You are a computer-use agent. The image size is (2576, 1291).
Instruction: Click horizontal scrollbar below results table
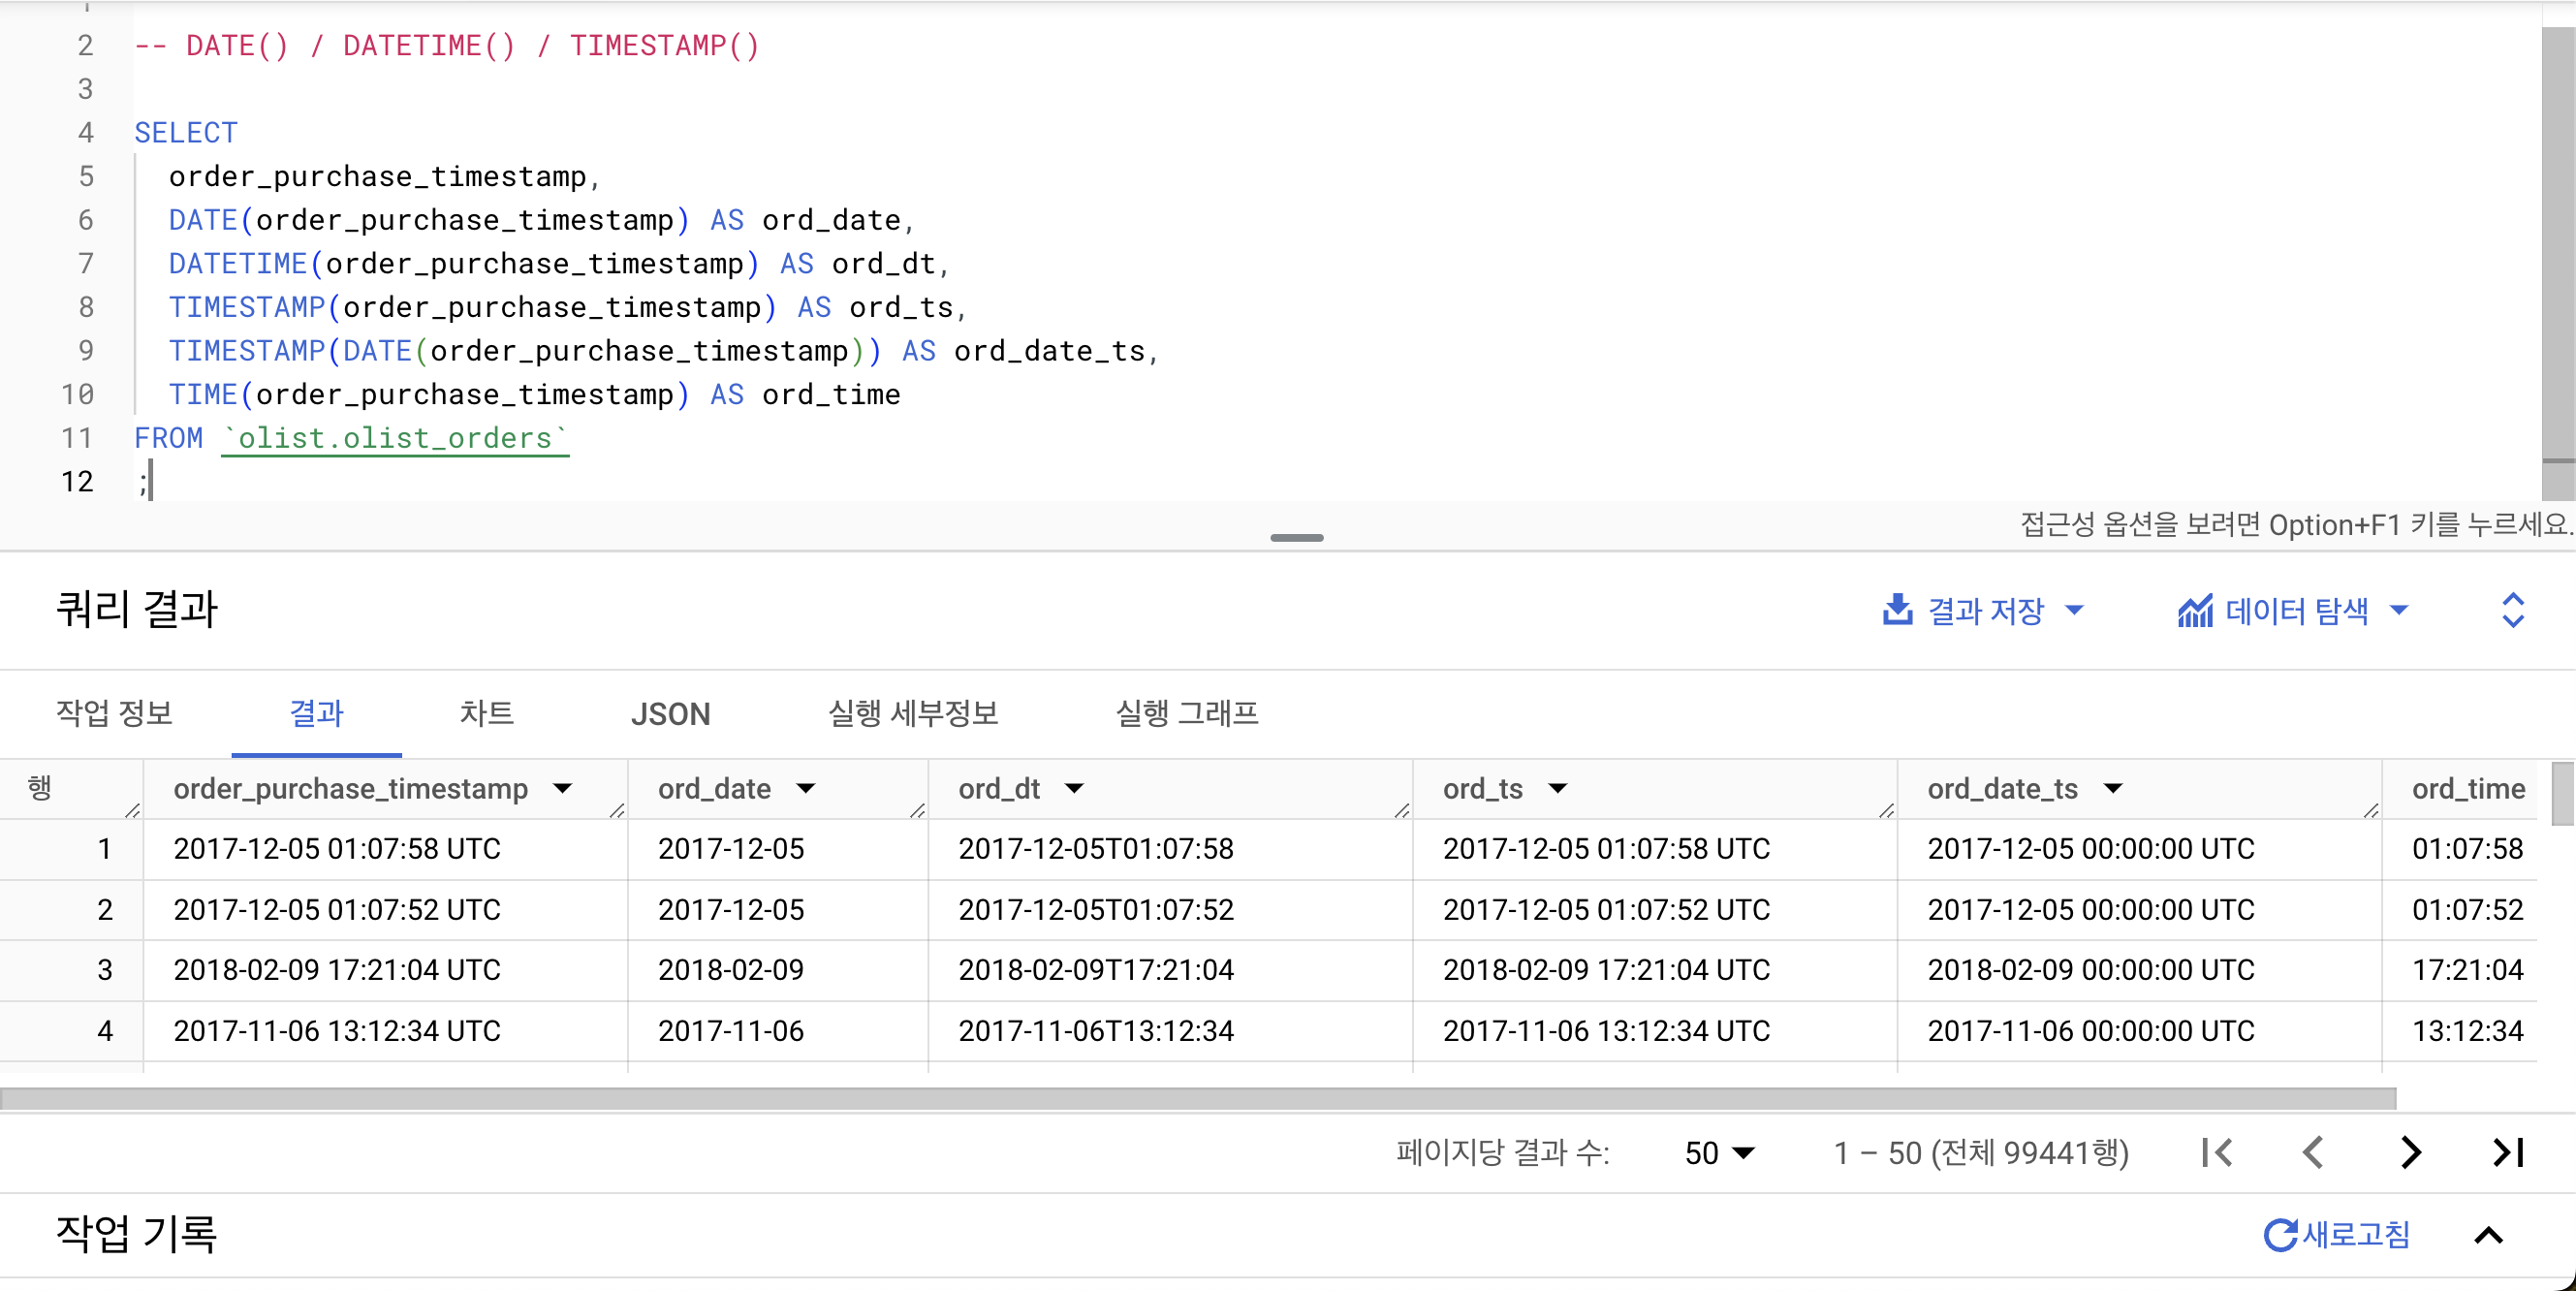(1198, 1098)
